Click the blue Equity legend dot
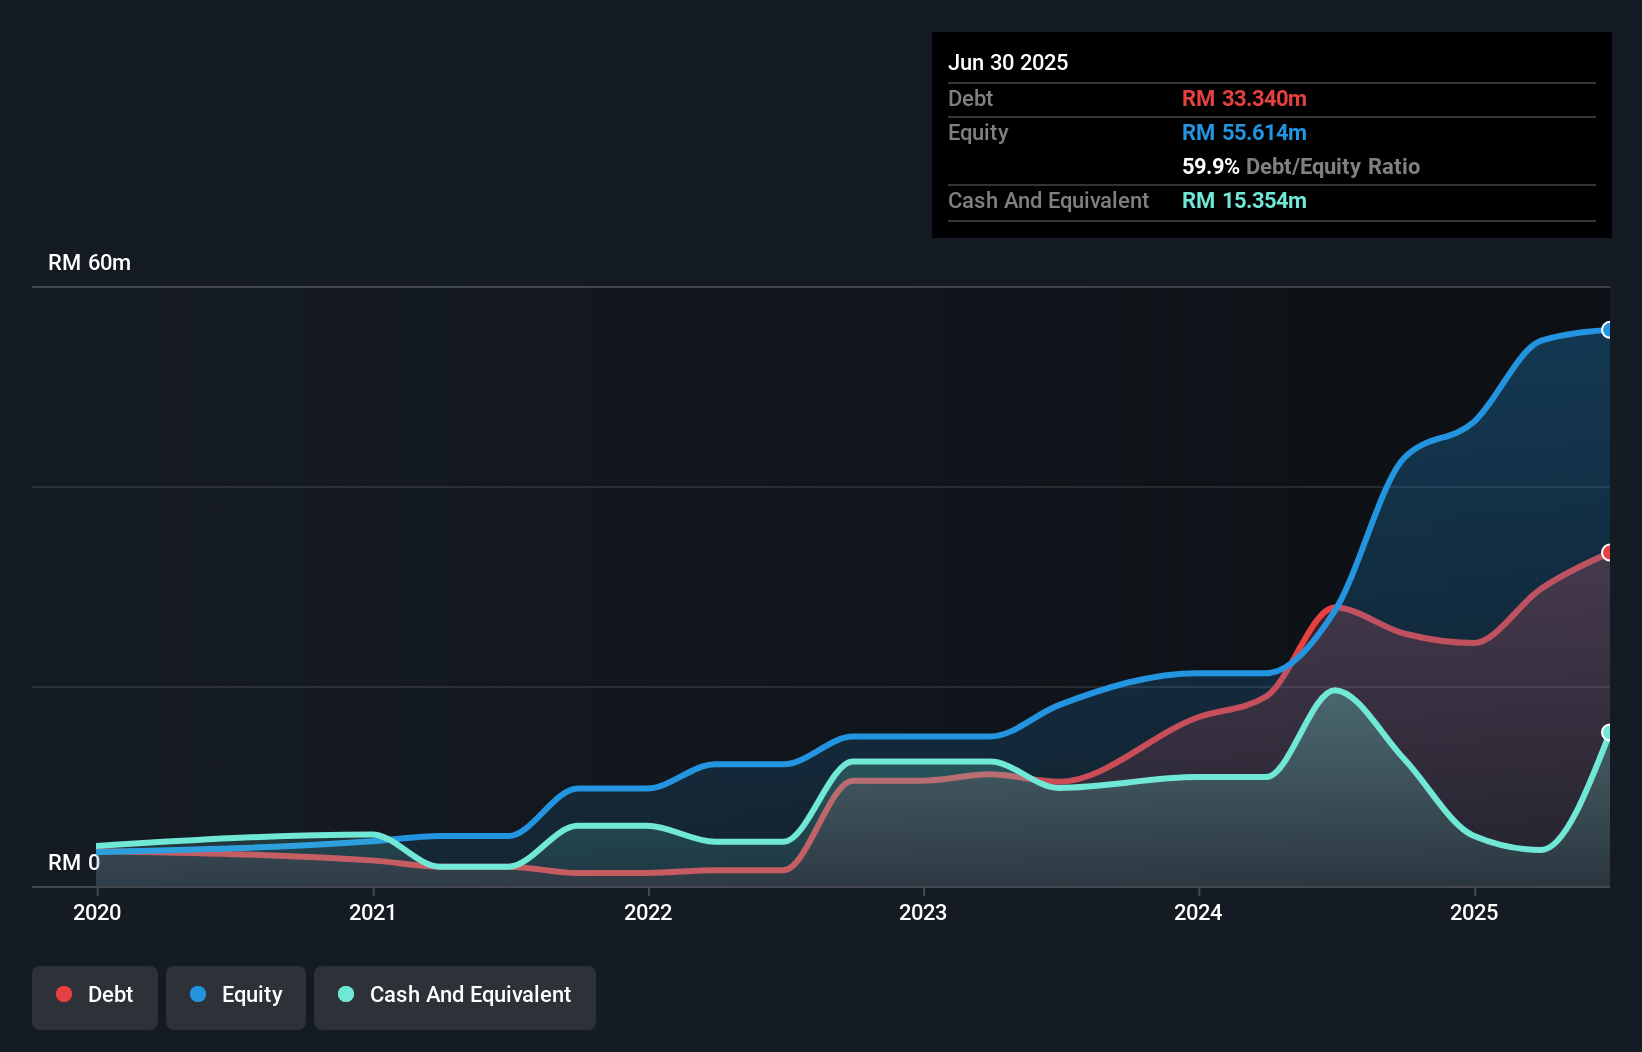The image size is (1642, 1052). tap(199, 994)
